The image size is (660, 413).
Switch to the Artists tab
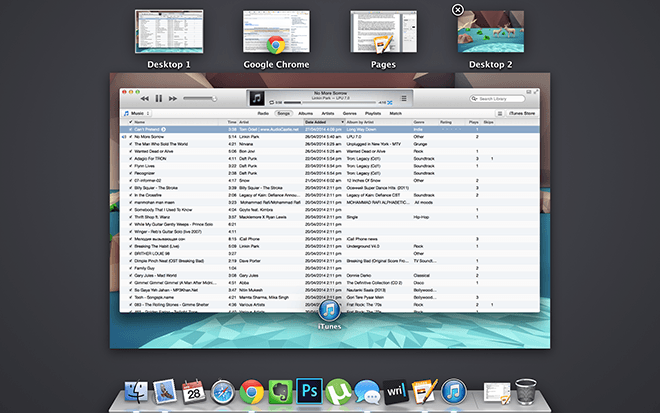[328, 114]
